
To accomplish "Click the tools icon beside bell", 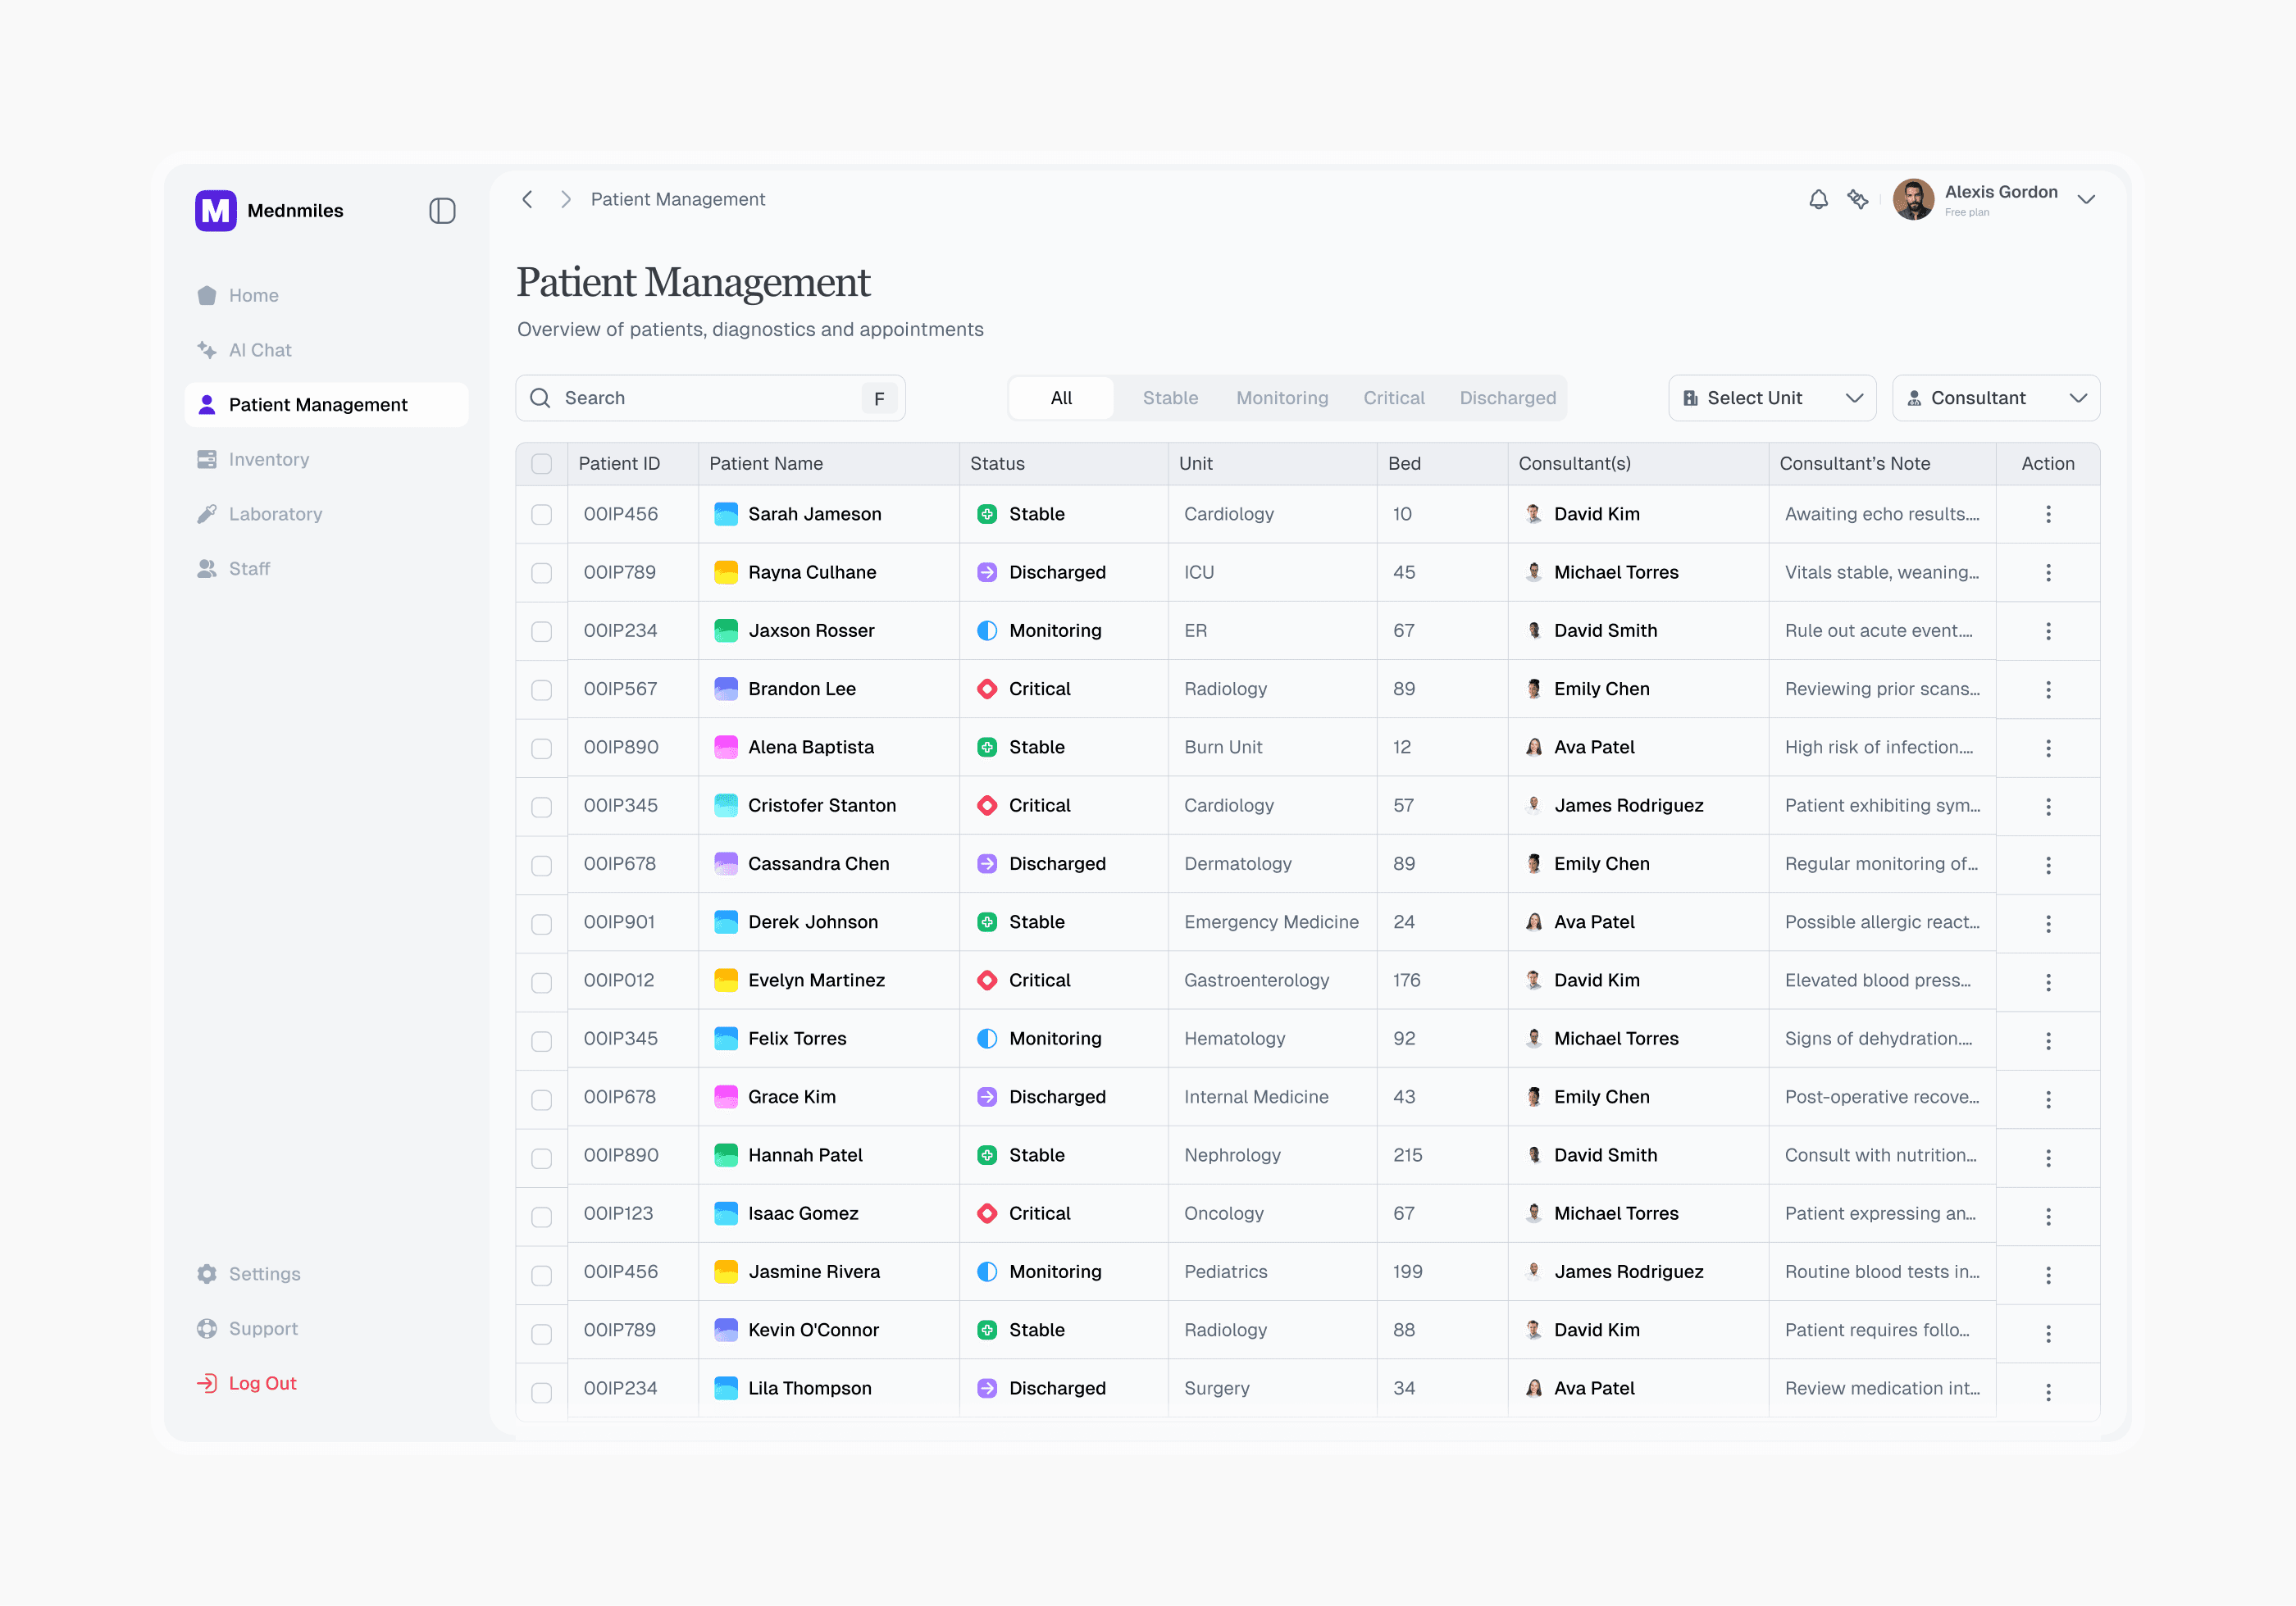I will click(x=1857, y=199).
